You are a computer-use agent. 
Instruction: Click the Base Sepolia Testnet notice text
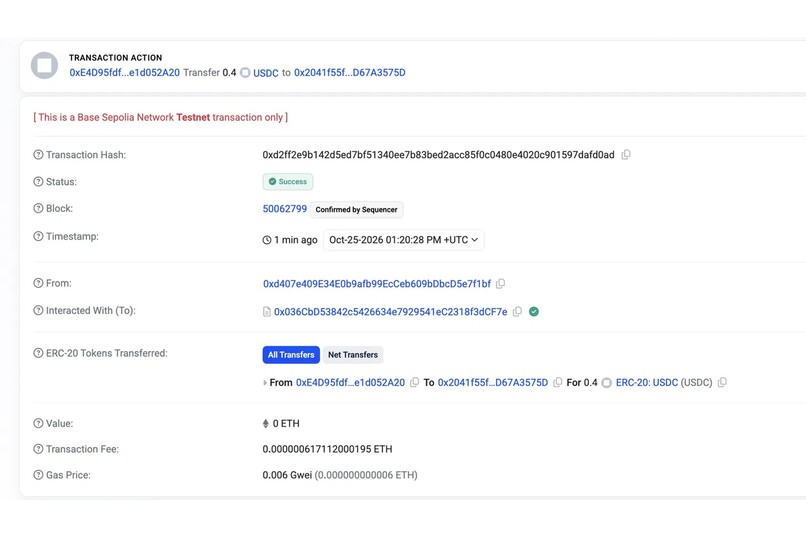160,117
